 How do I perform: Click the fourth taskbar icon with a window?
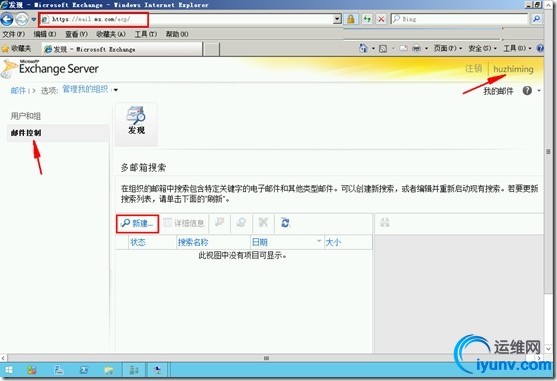point(84,370)
